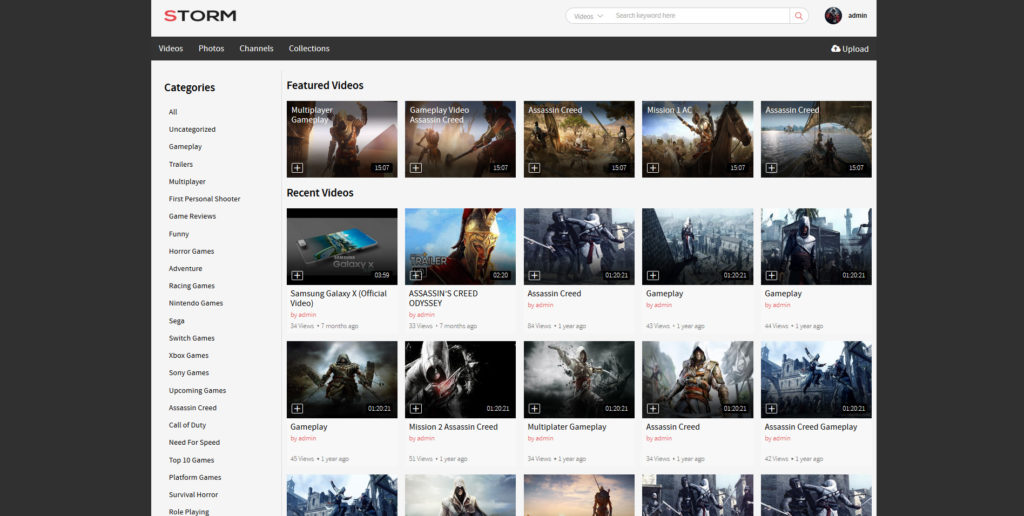Add Mission 2 Assassin Creed to playlist
Viewport: 1024px width, 516px height.
click(415, 409)
